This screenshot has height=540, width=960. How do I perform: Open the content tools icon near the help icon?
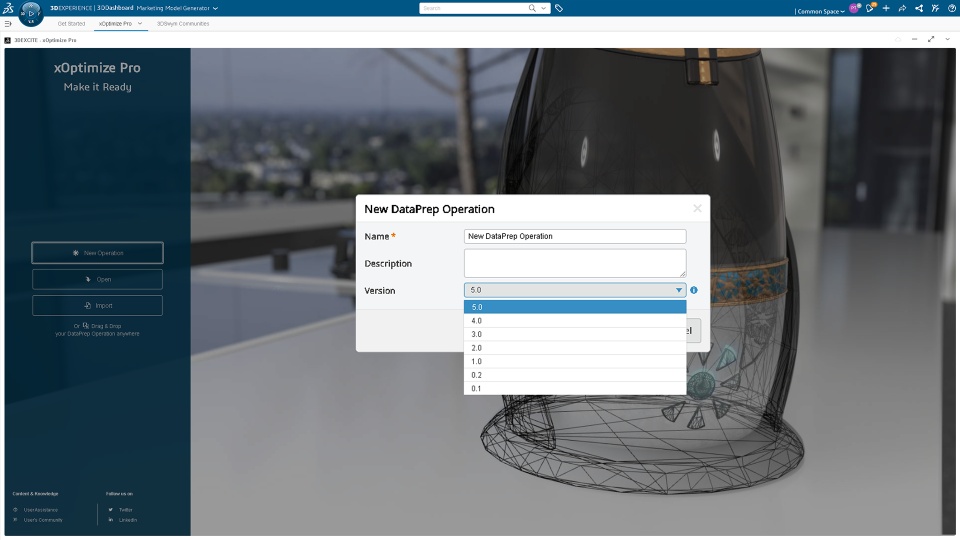click(935, 8)
